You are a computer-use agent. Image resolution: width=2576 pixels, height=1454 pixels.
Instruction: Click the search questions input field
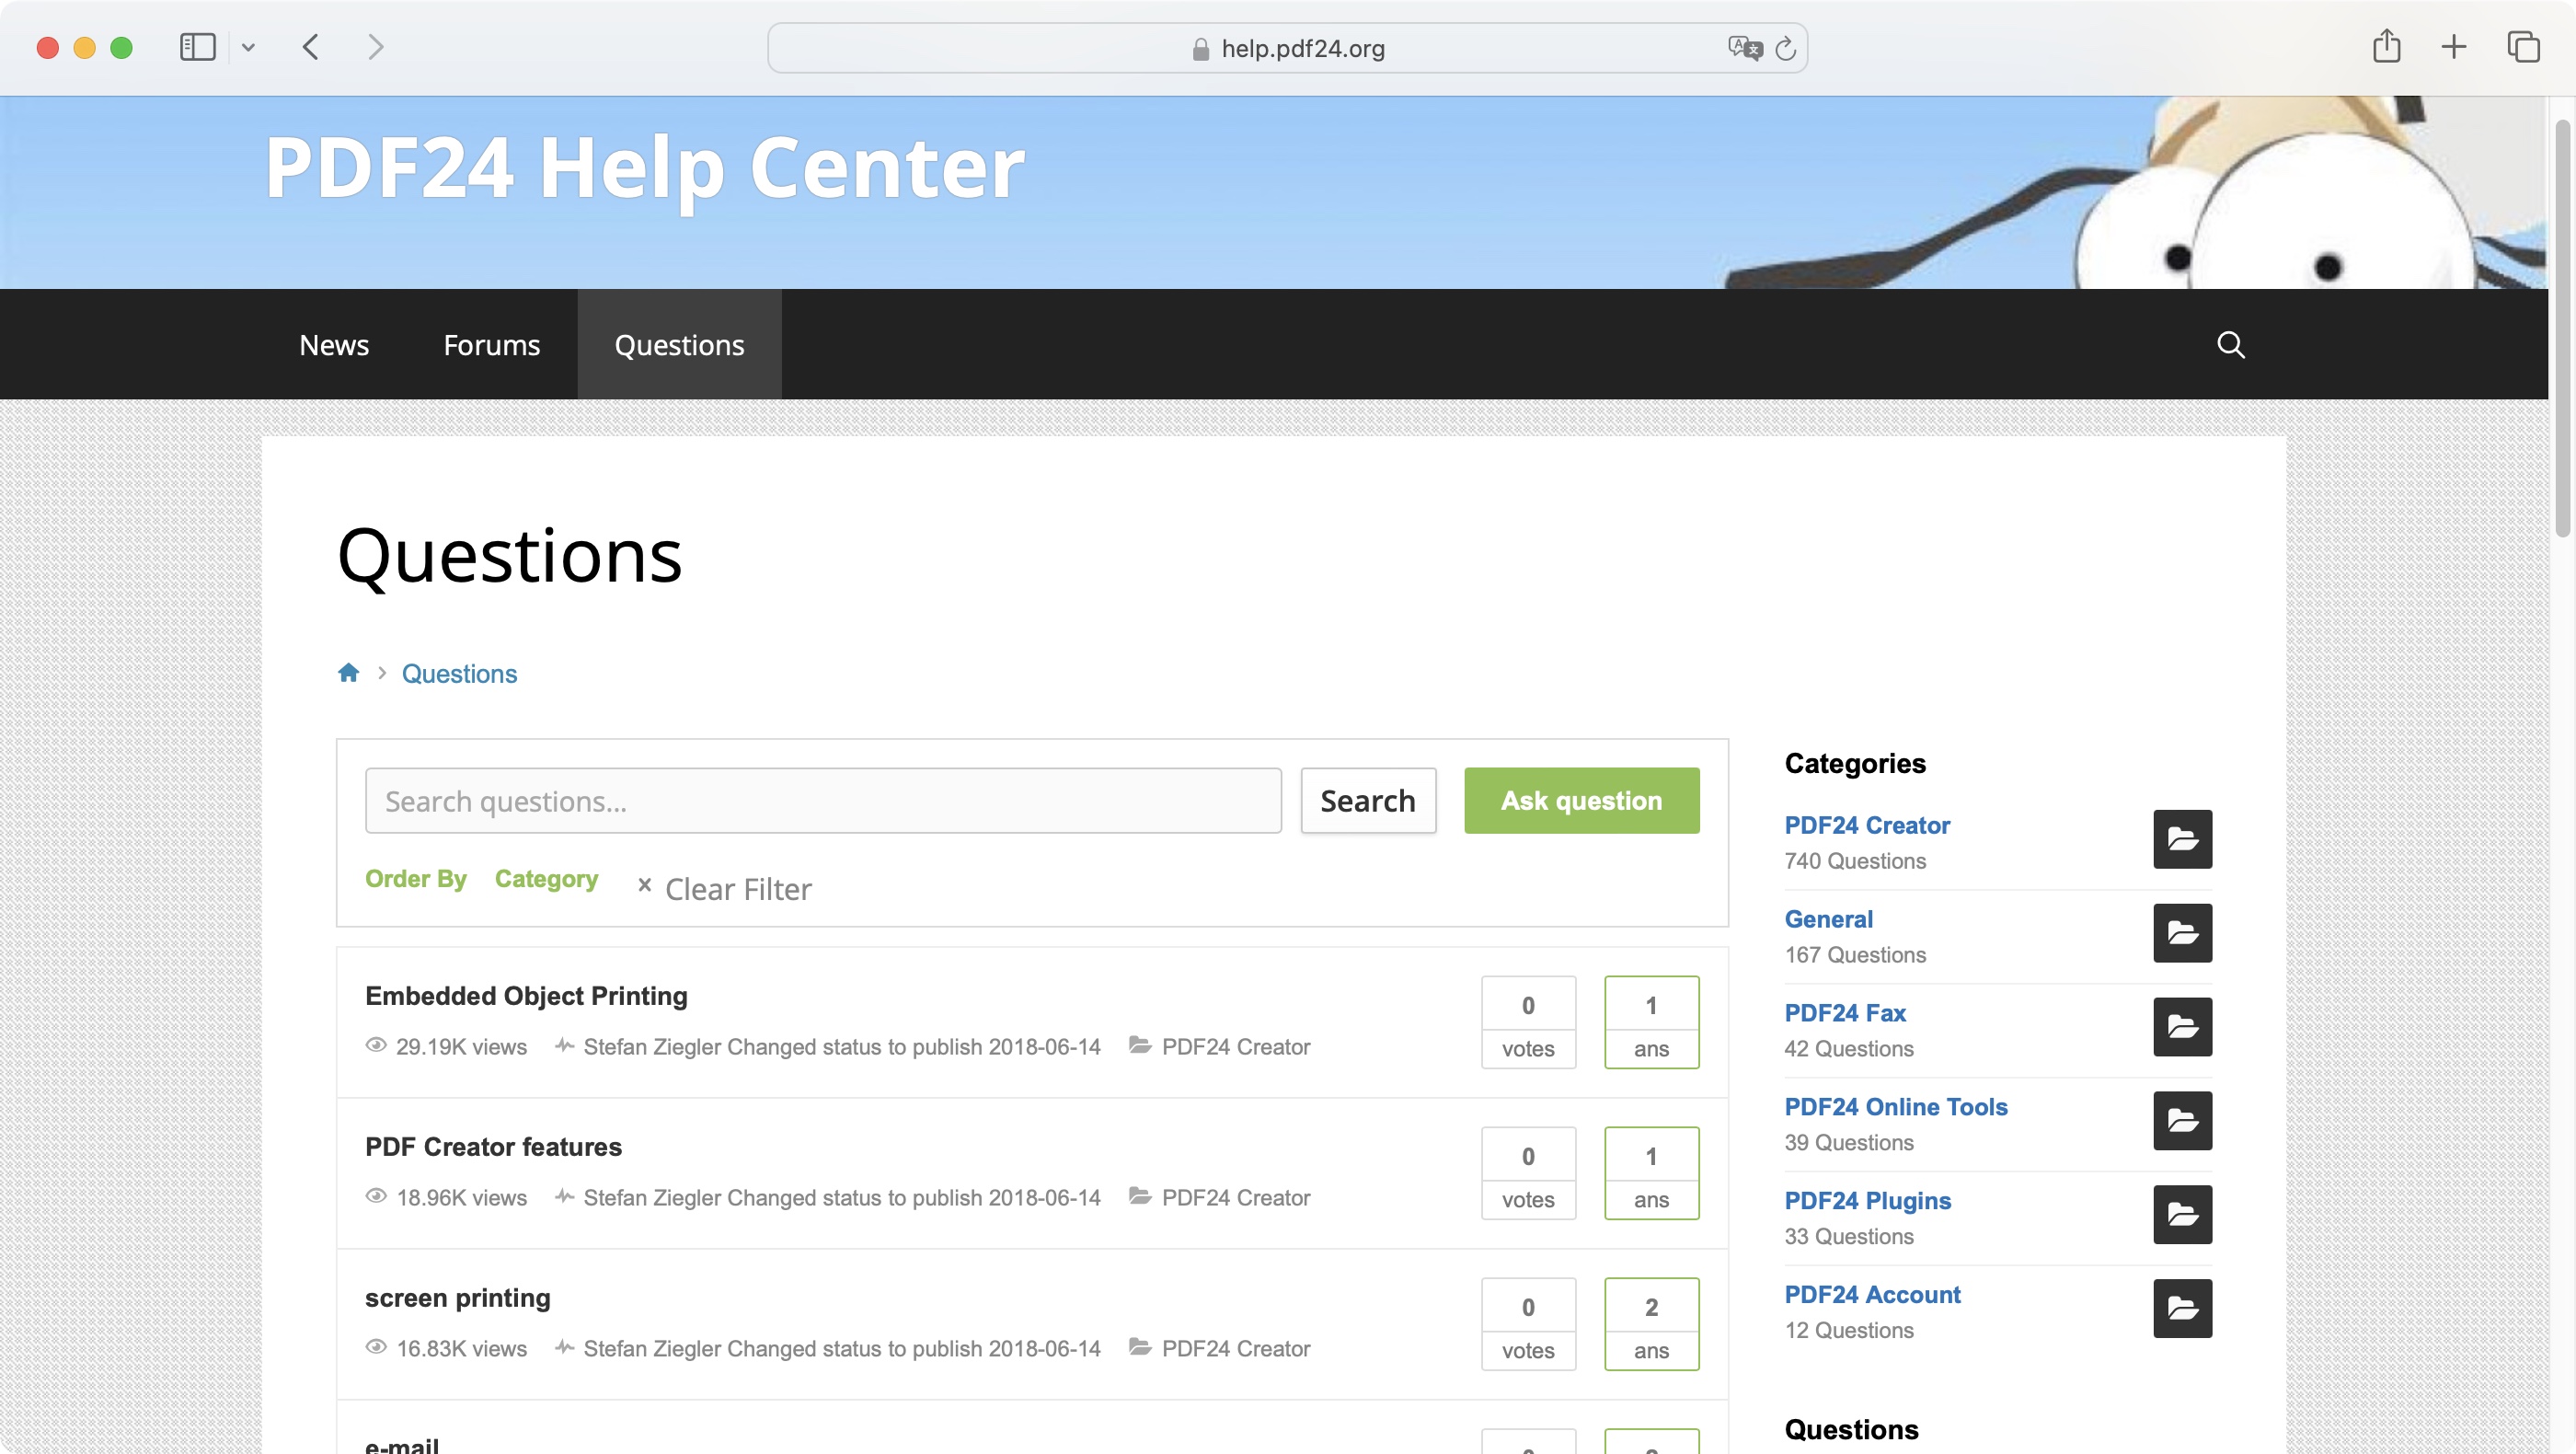[822, 800]
